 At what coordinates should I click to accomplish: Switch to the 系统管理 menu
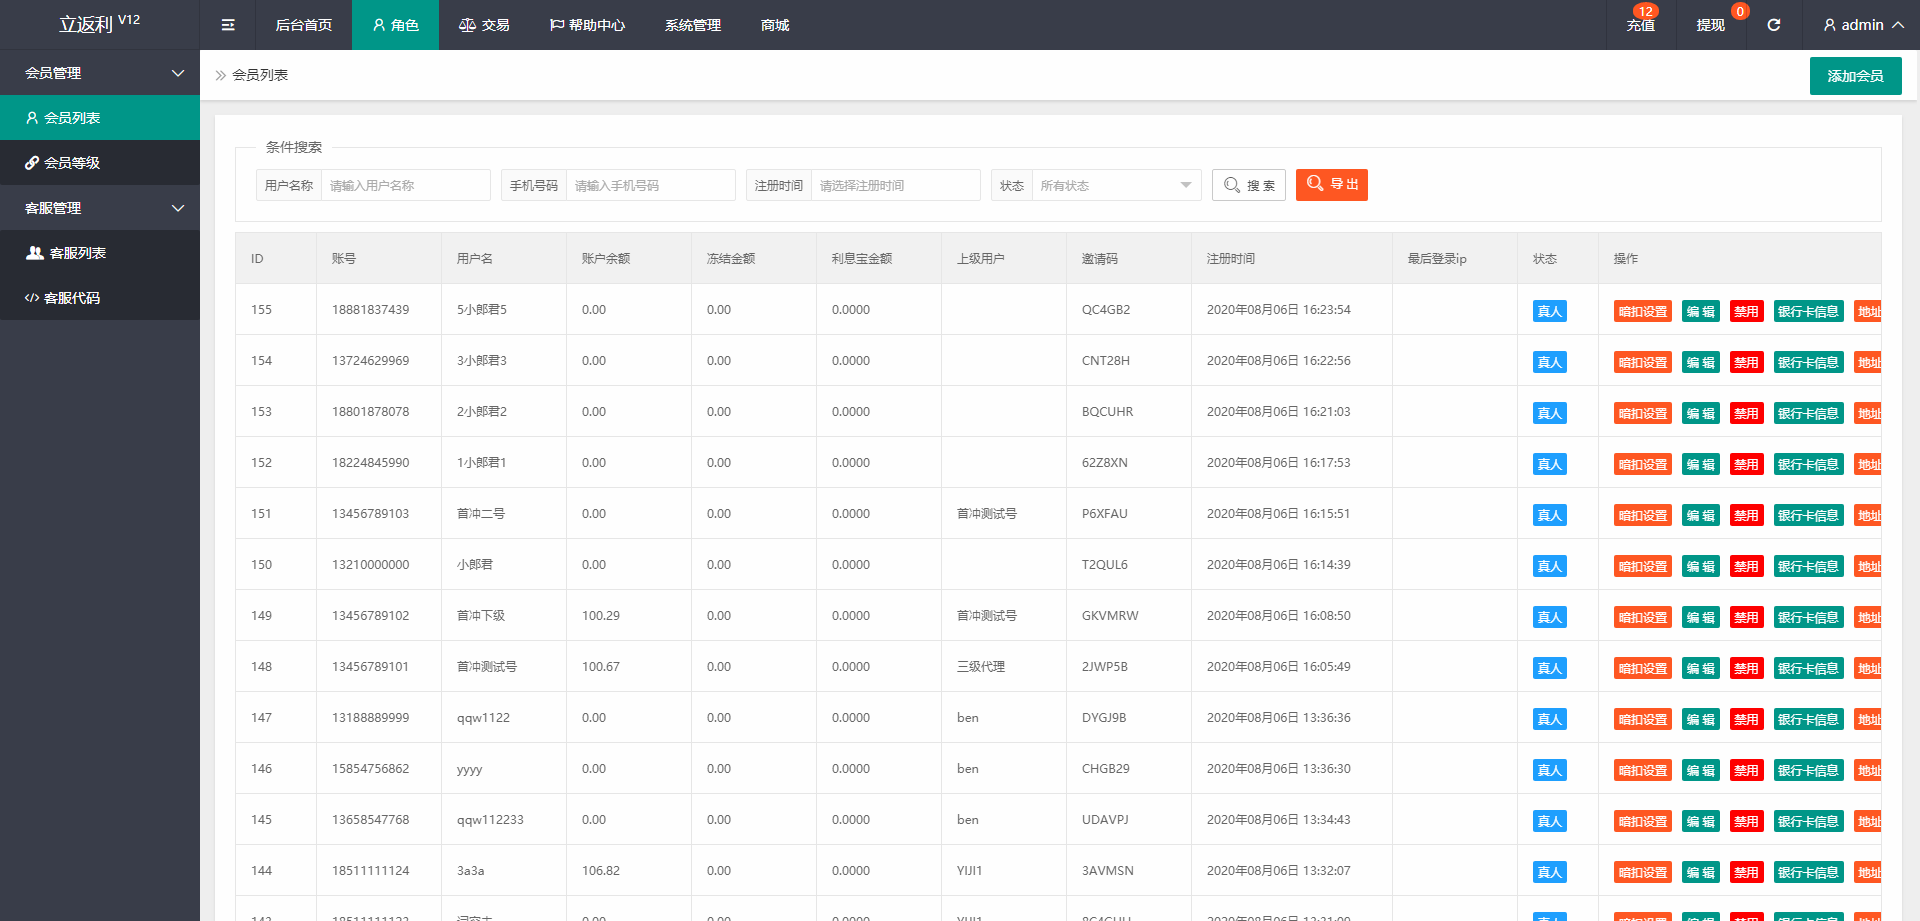click(x=691, y=25)
